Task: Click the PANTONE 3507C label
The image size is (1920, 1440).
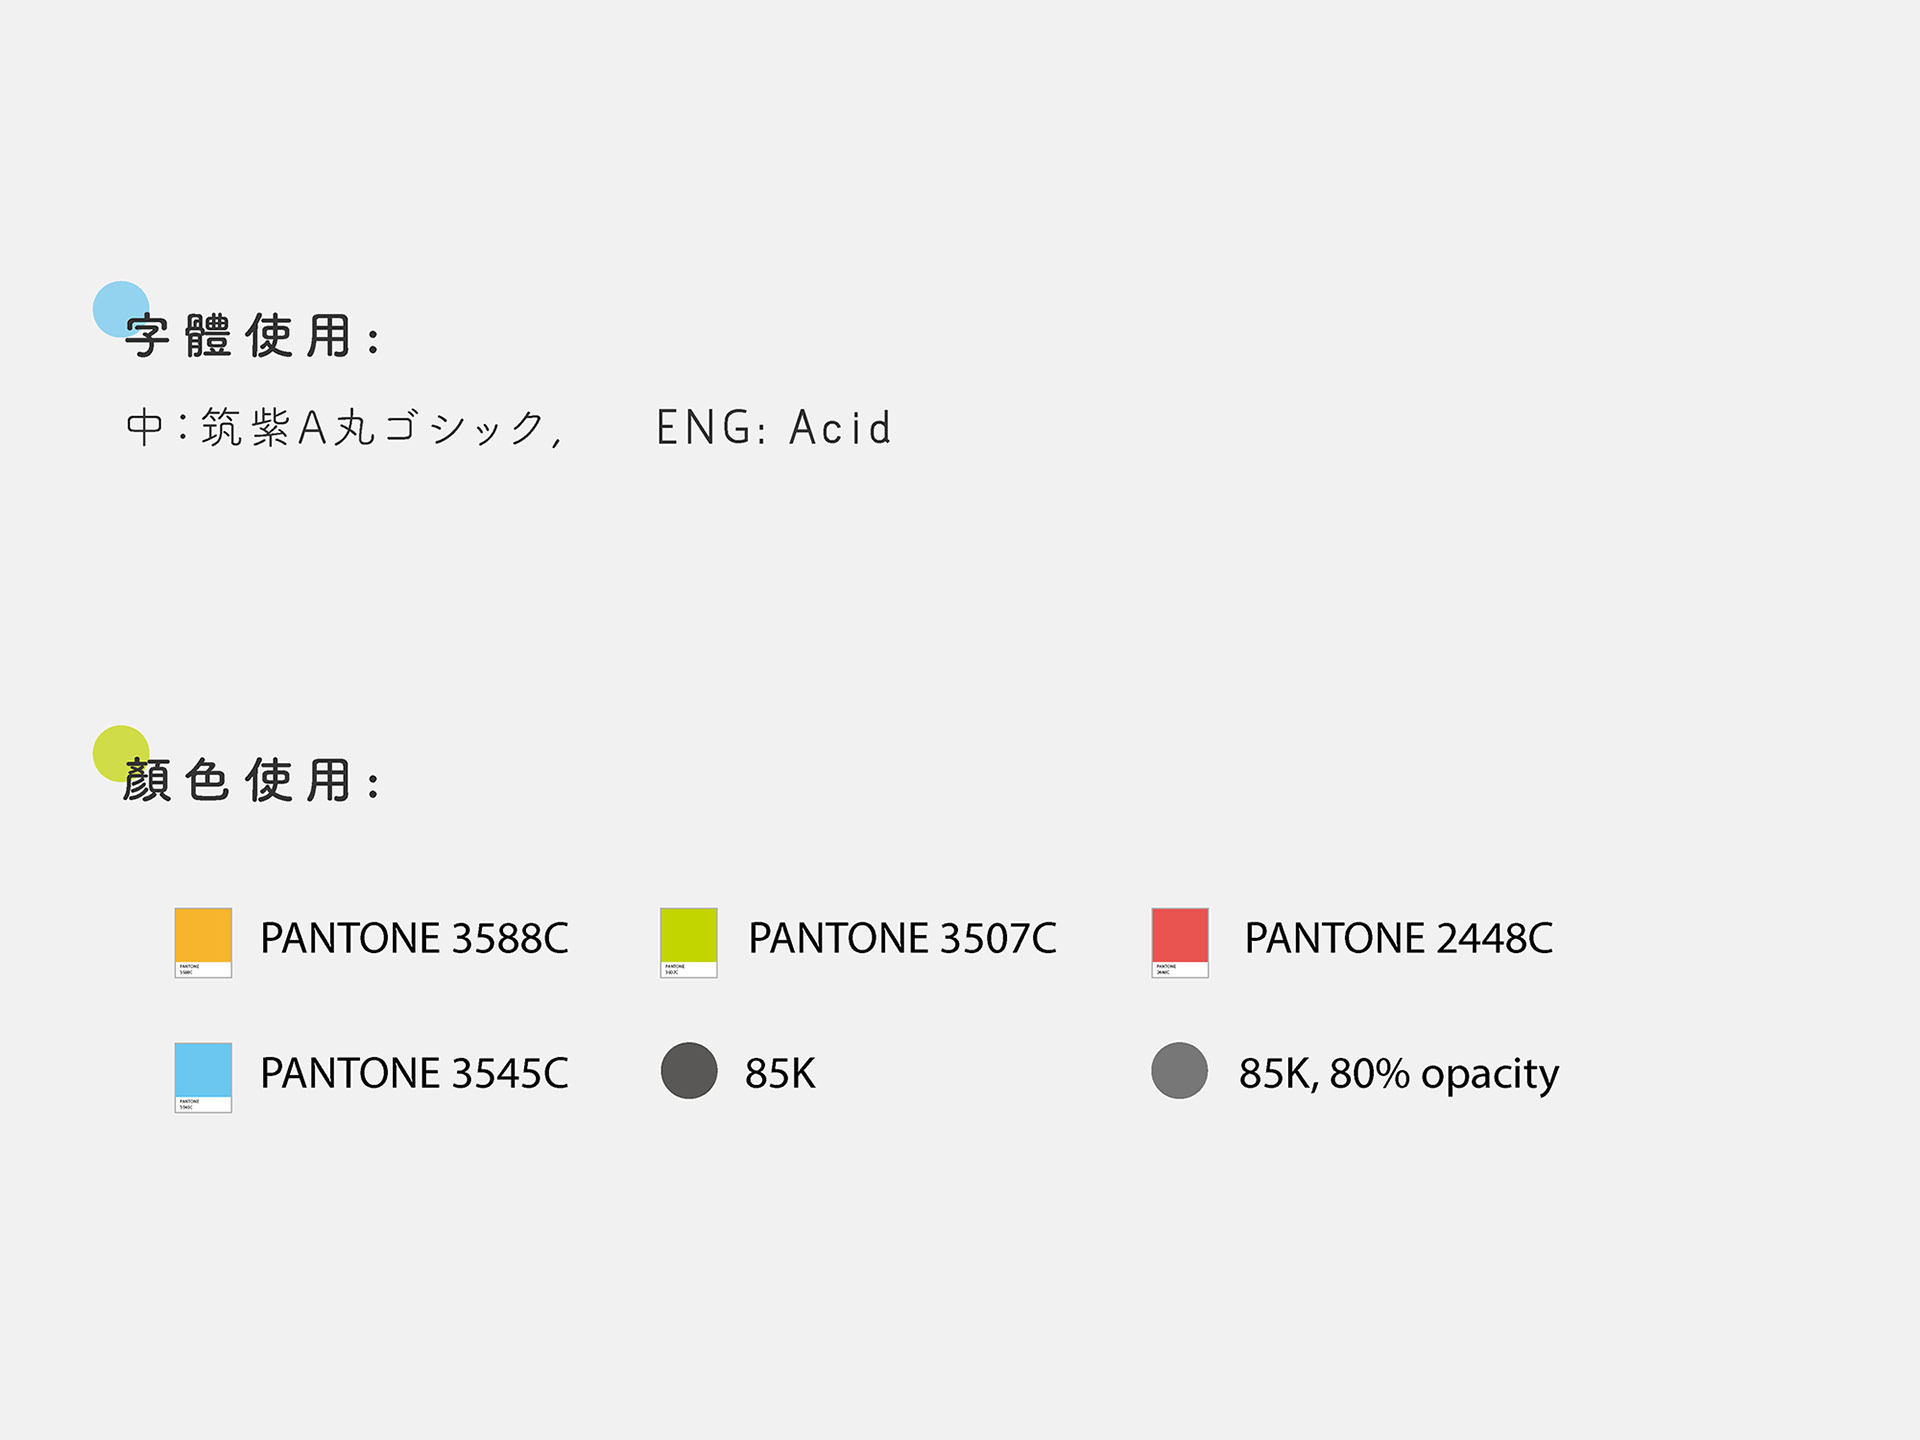Action: click(902, 938)
